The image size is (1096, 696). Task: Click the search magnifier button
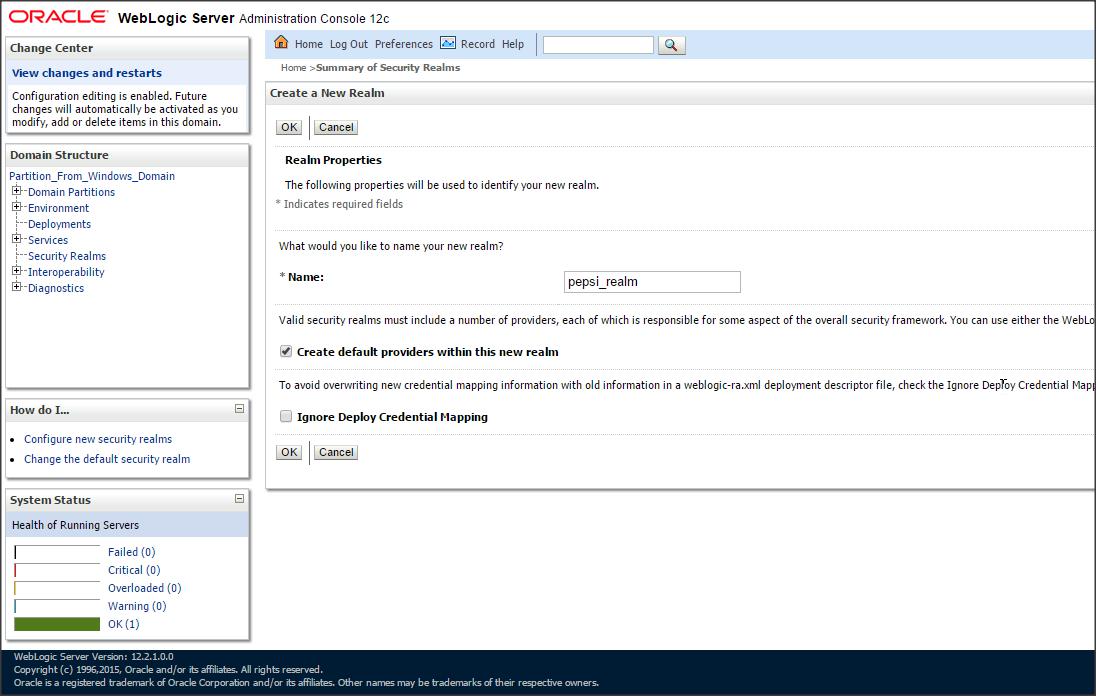(671, 45)
